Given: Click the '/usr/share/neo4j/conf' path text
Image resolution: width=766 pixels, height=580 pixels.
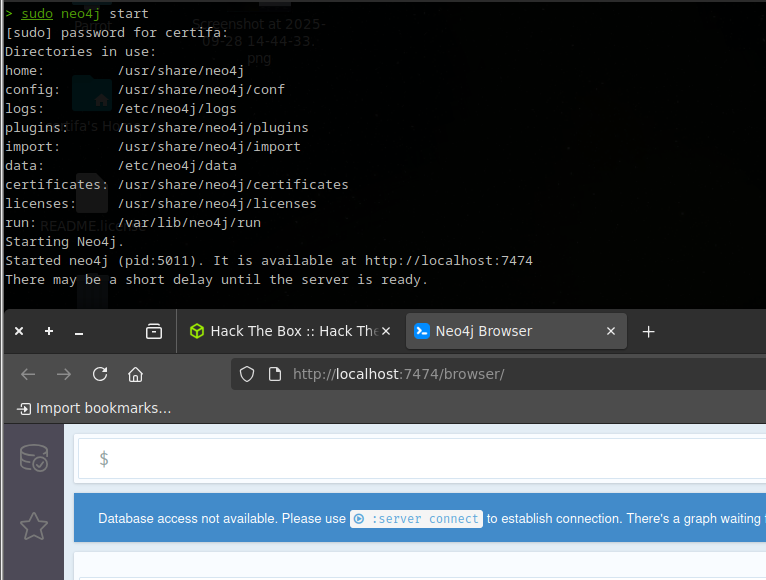Looking at the screenshot, I should point(201,90).
